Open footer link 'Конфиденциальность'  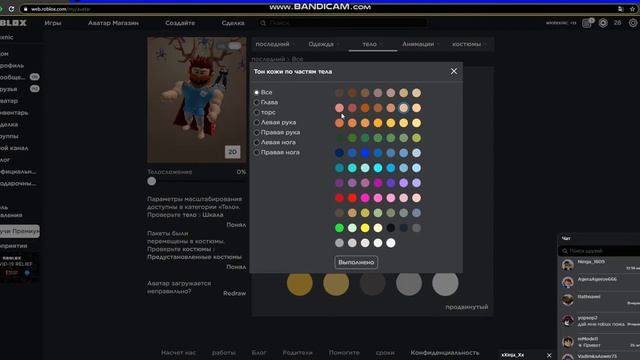(445, 352)
